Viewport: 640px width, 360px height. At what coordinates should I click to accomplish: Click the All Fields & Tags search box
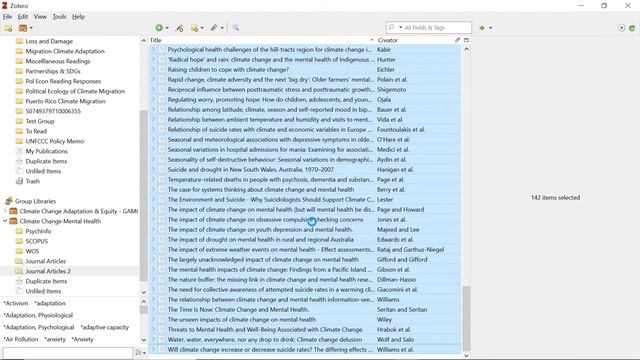pyautogui.click(x=429, y=27)
